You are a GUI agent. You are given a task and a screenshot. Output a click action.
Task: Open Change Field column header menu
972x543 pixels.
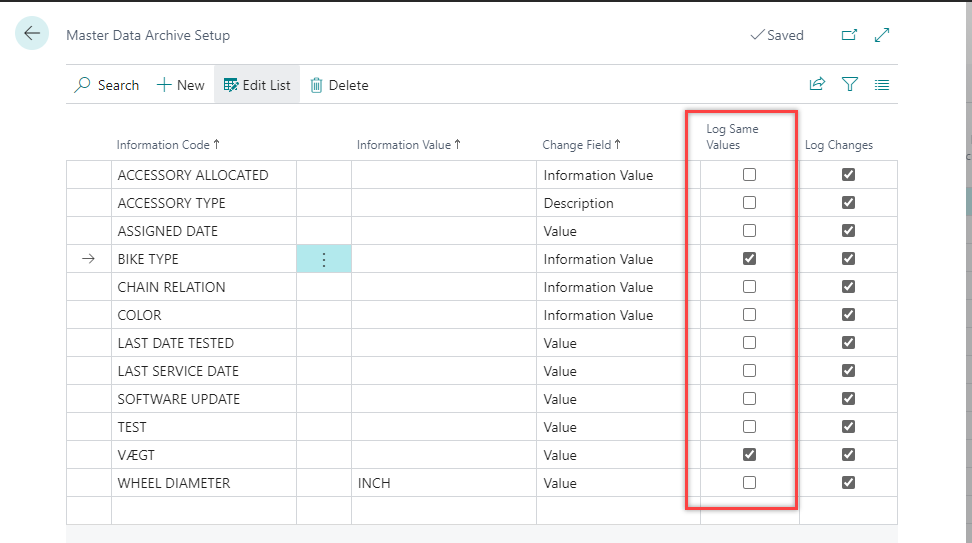click(581, 145)
